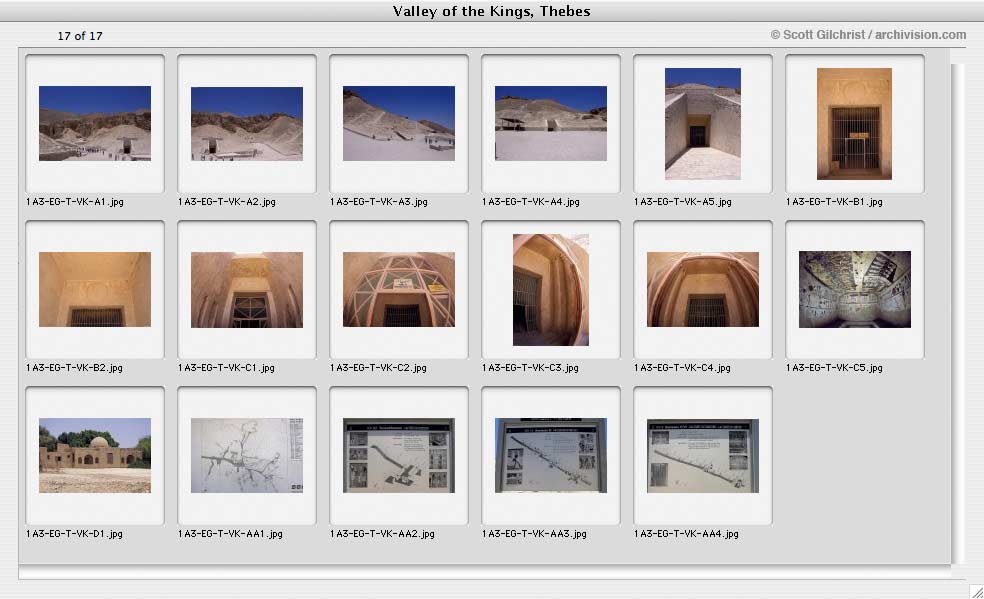The image size is (984, 599).
Task: Open the 1A3-EG-T-VK-A3.jpg thumbnail
Action: (x=398, y=124)
